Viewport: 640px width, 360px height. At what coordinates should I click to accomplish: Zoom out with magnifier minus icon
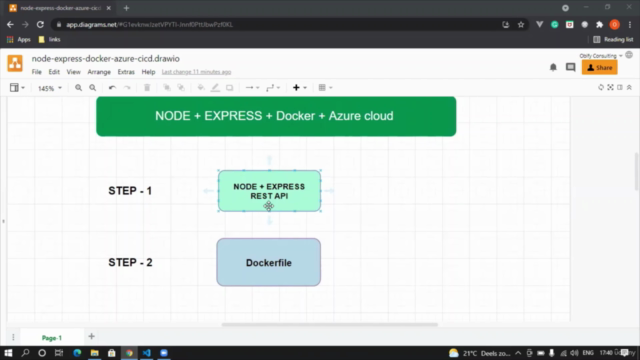click(x=93, y=88)
